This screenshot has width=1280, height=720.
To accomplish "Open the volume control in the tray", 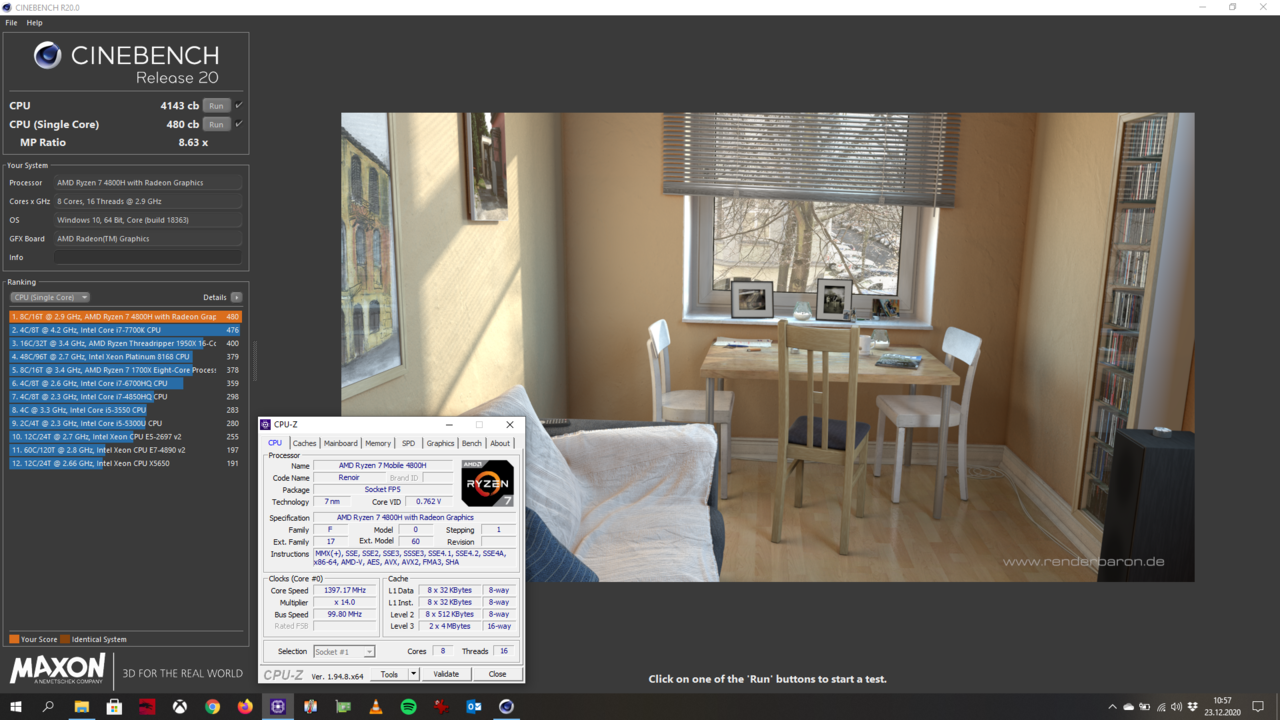I will [x=1176, y=707].
